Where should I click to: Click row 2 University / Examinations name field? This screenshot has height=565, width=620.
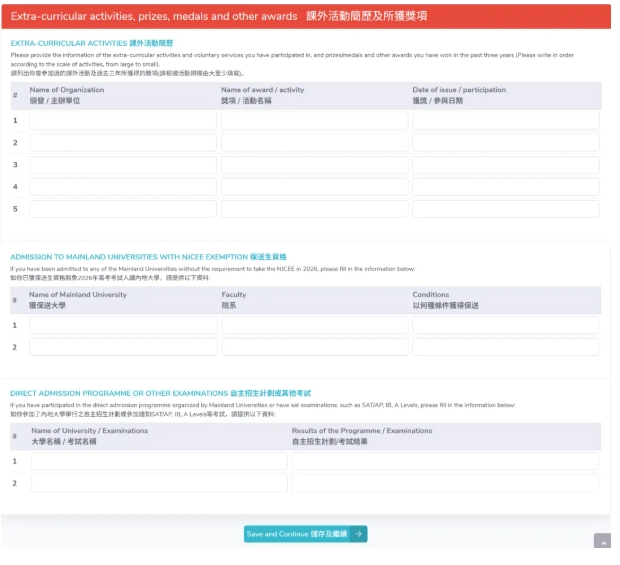[158, 483]
